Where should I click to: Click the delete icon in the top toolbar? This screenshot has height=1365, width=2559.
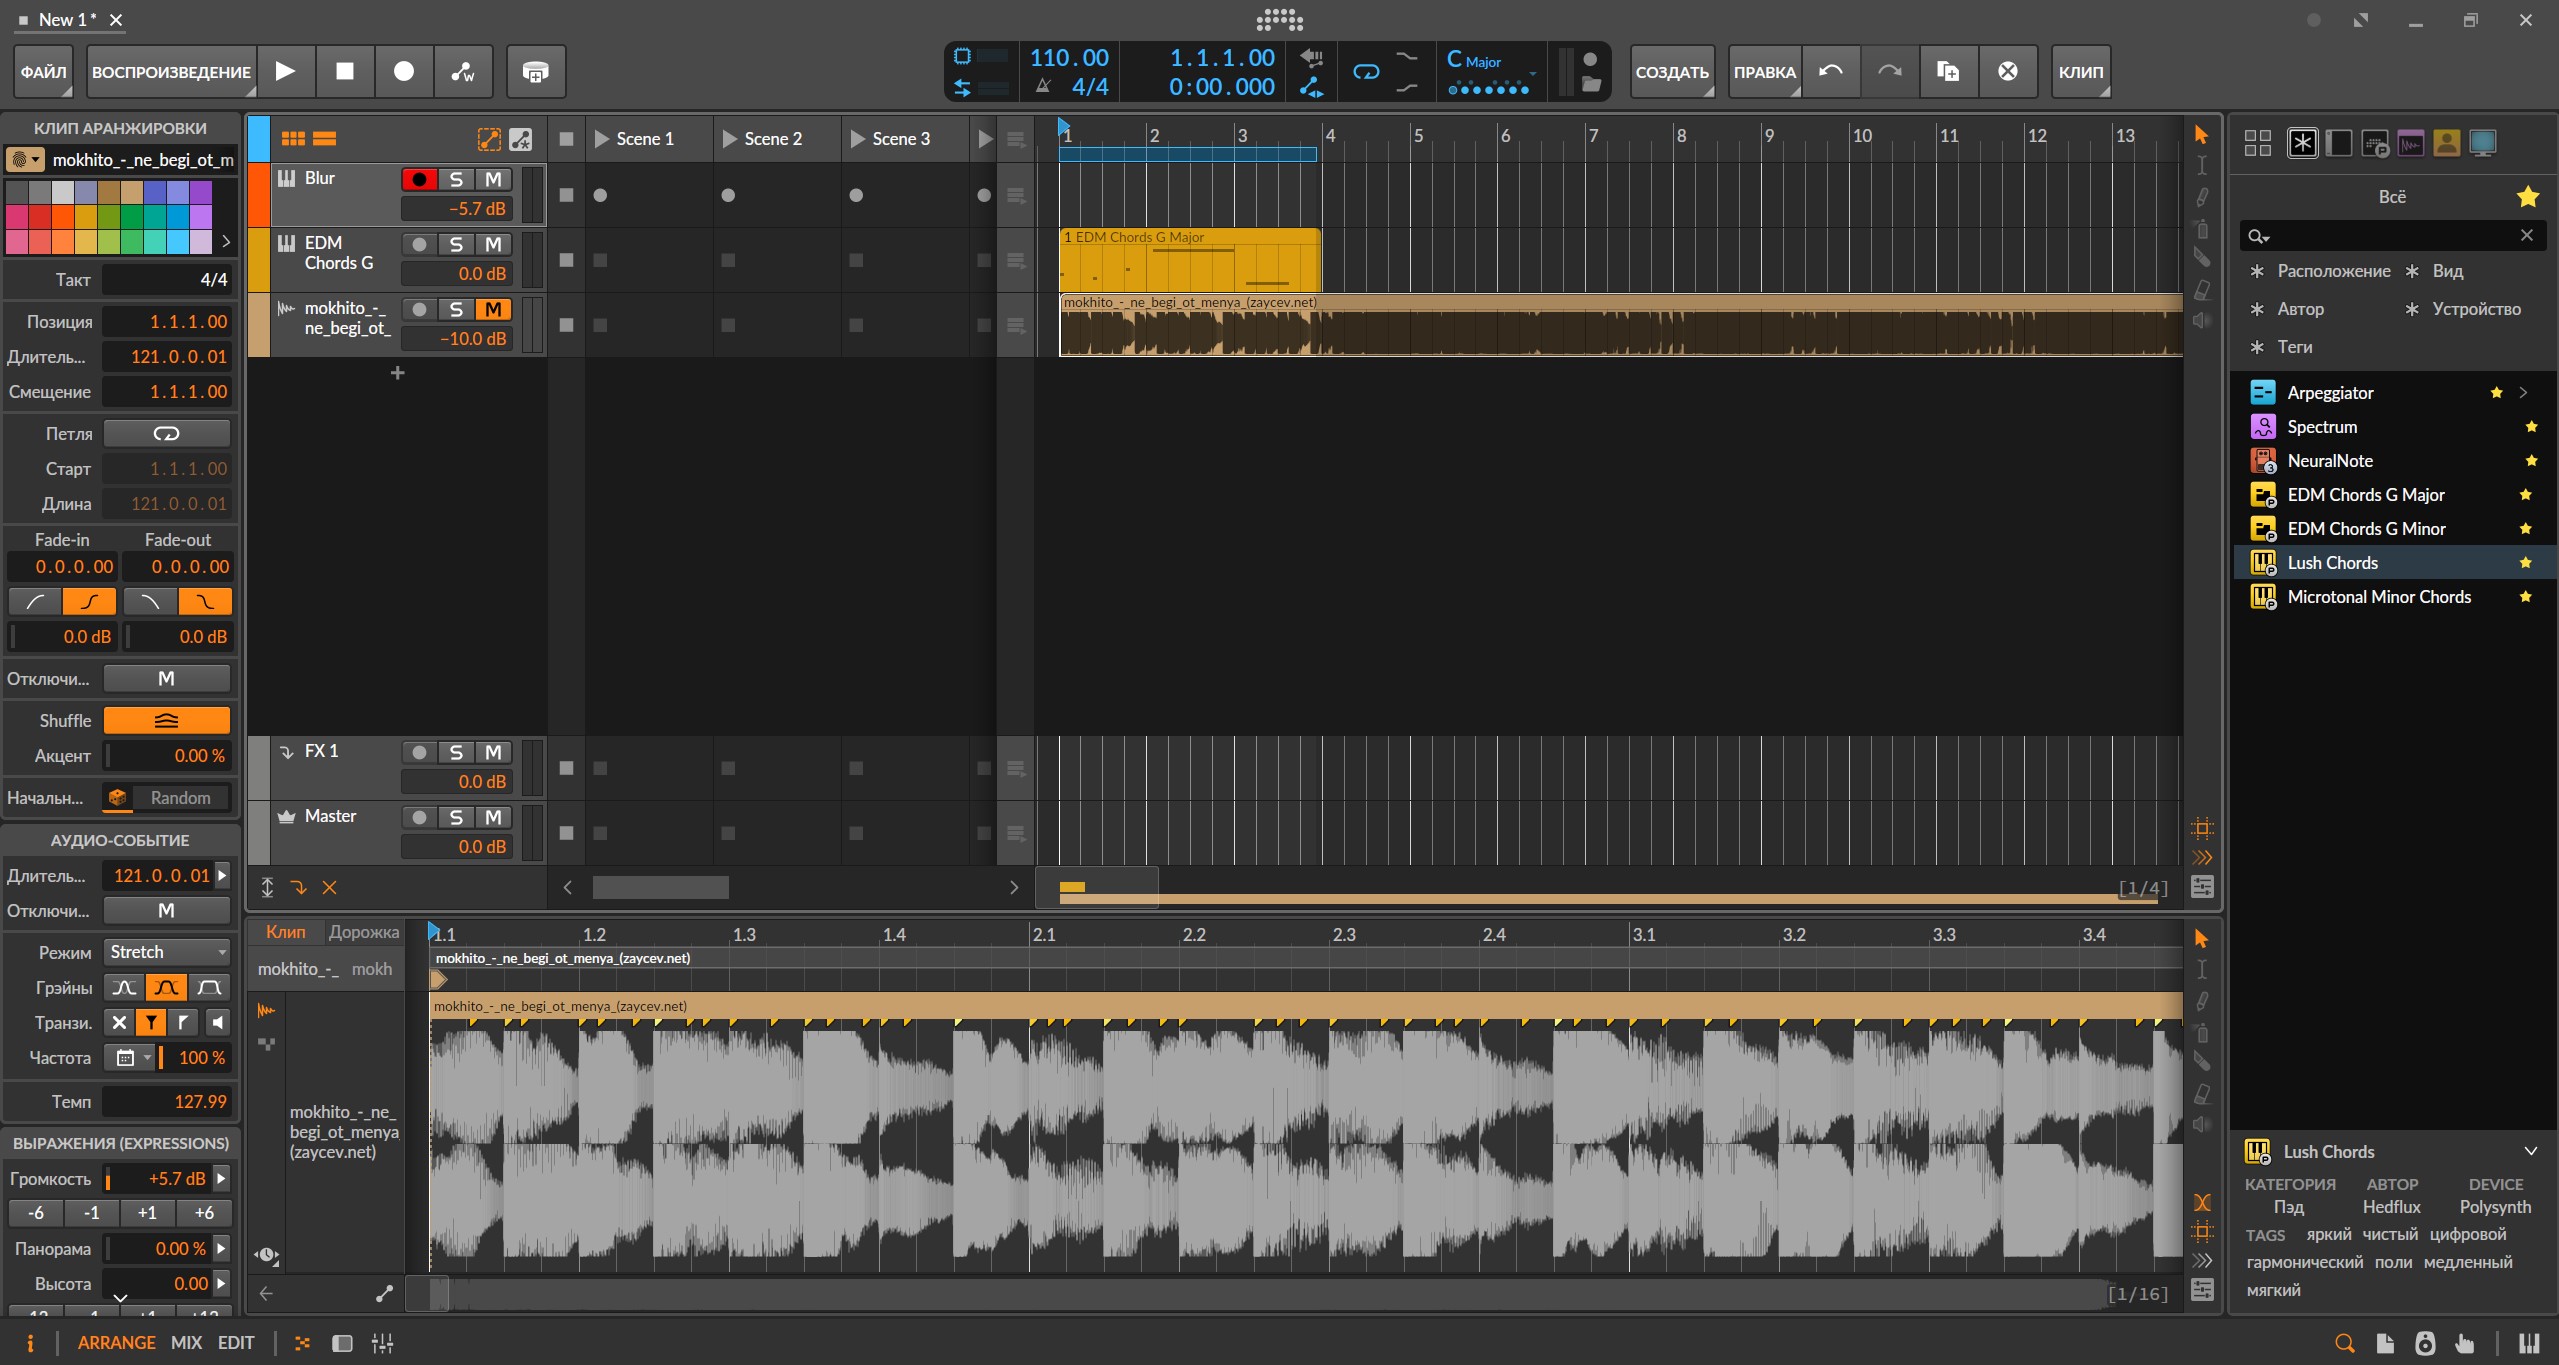(x=2007, y=71)
